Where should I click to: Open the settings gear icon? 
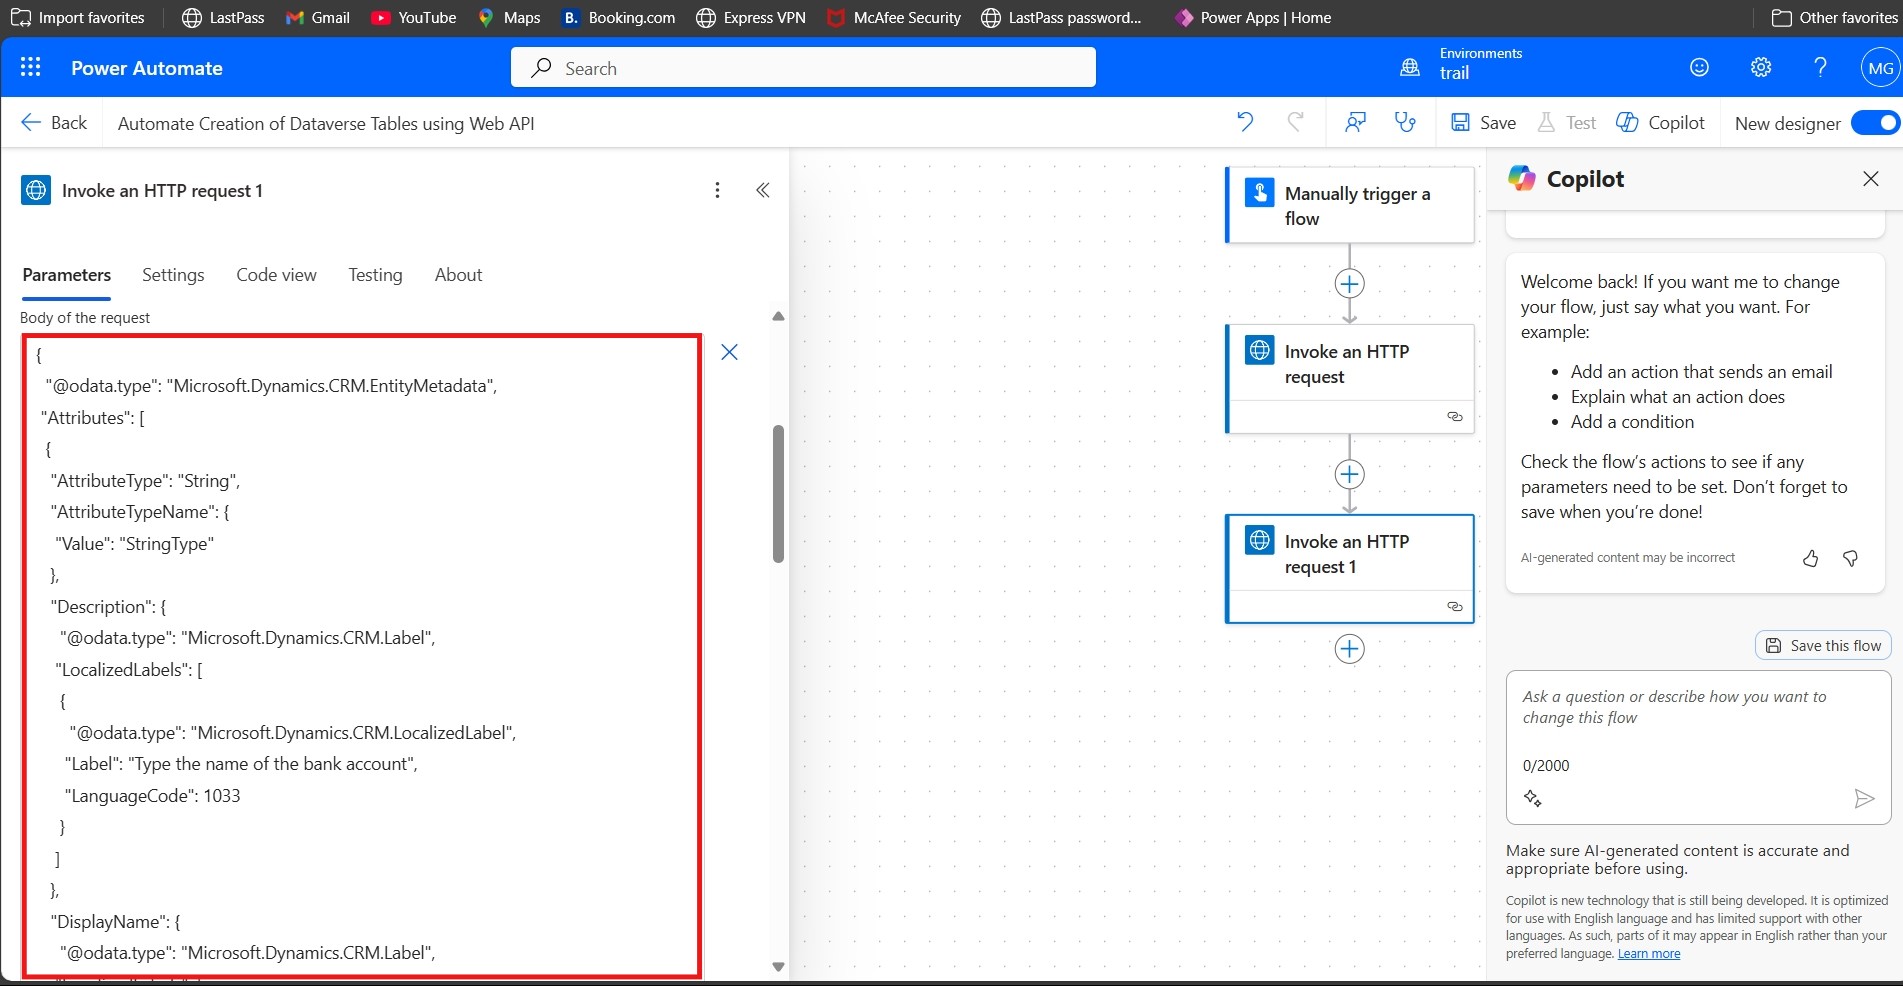tap(1760, 67)
